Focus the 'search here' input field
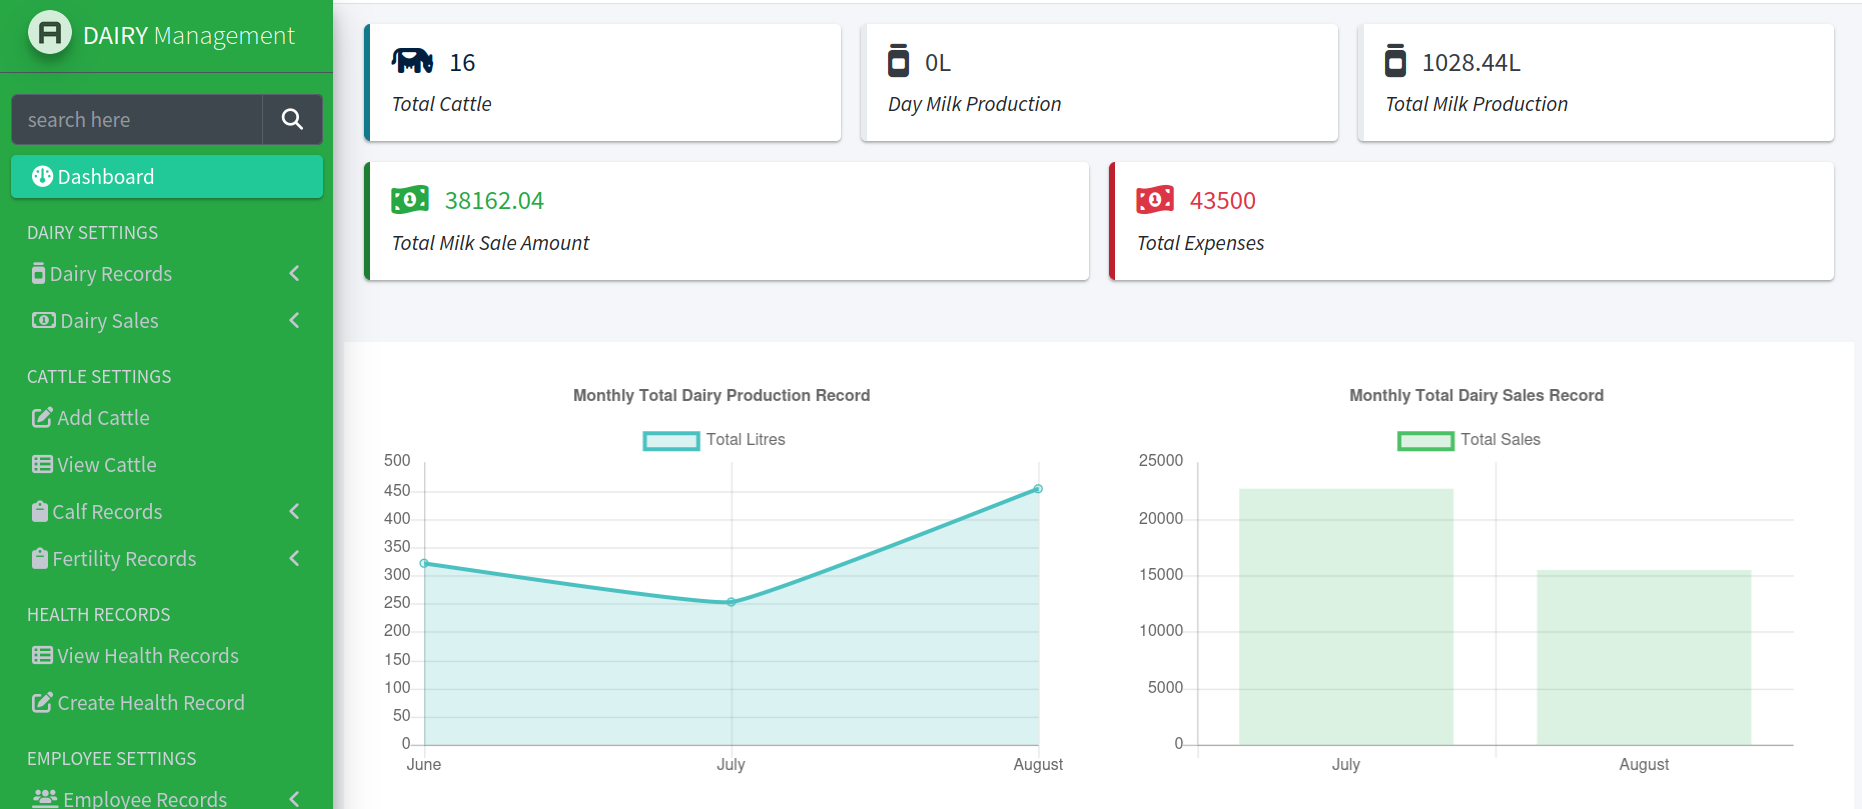Viewport: 1862px width, 809px height. tap(137, 120)
